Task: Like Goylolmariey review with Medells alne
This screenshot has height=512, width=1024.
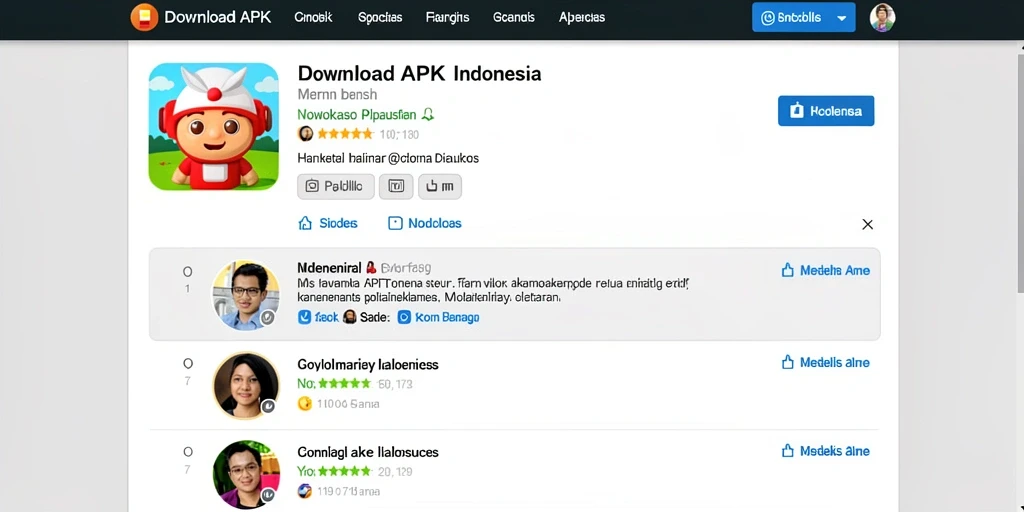Action: coord(825,362)
